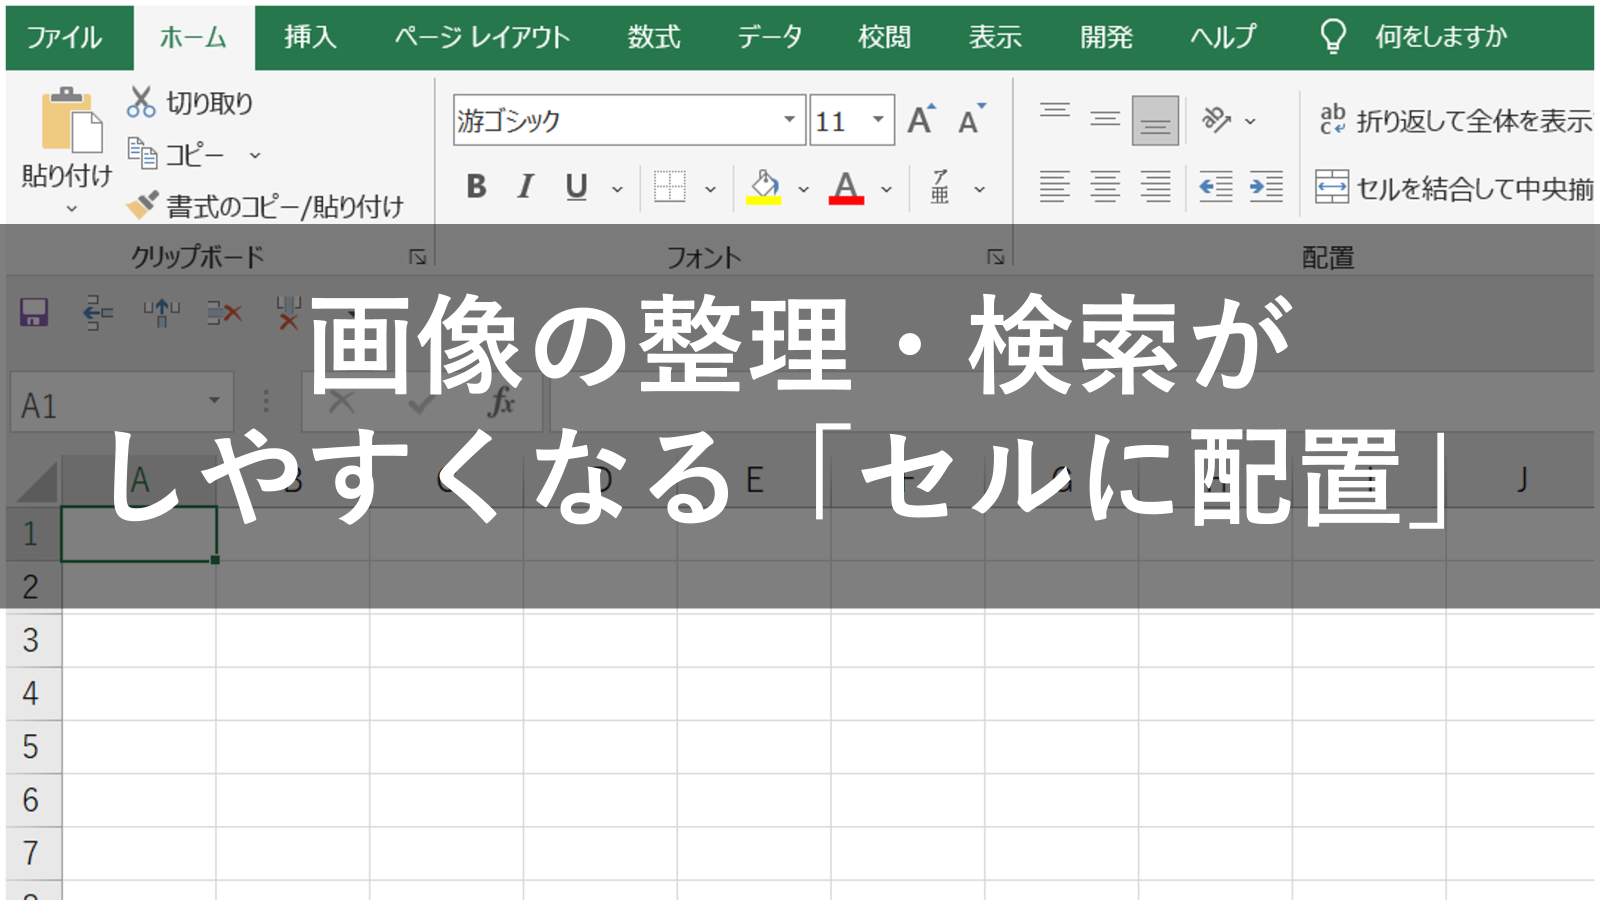This screenshot has width=1600, height=900.
Task: Click the lightbulb Tell Me icon
Action: [1333, 37]
